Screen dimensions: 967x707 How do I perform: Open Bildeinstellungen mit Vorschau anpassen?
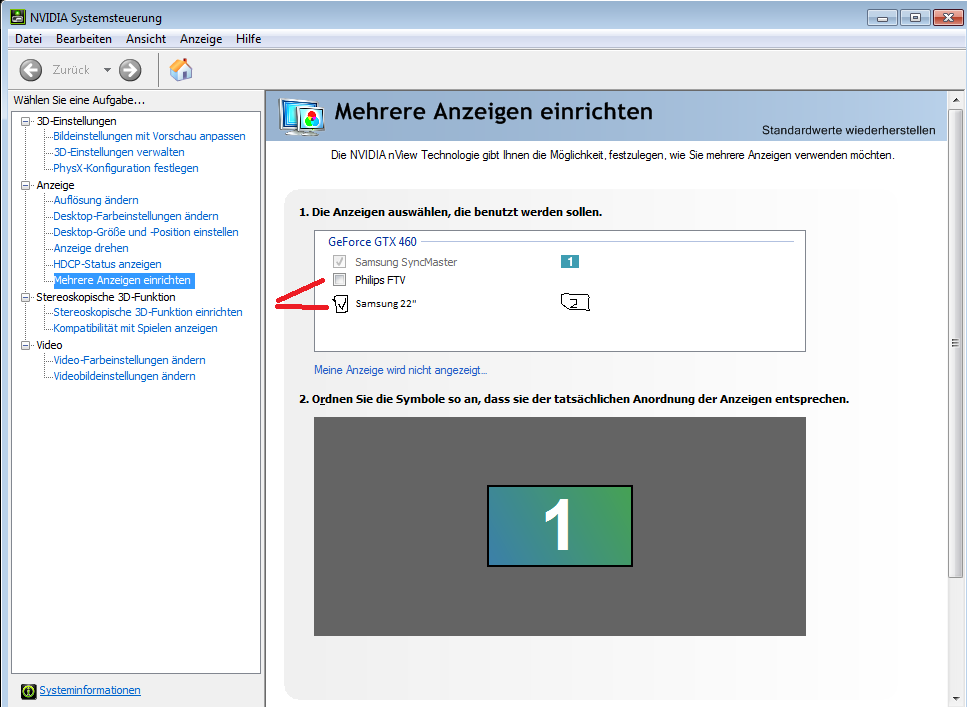149,136
